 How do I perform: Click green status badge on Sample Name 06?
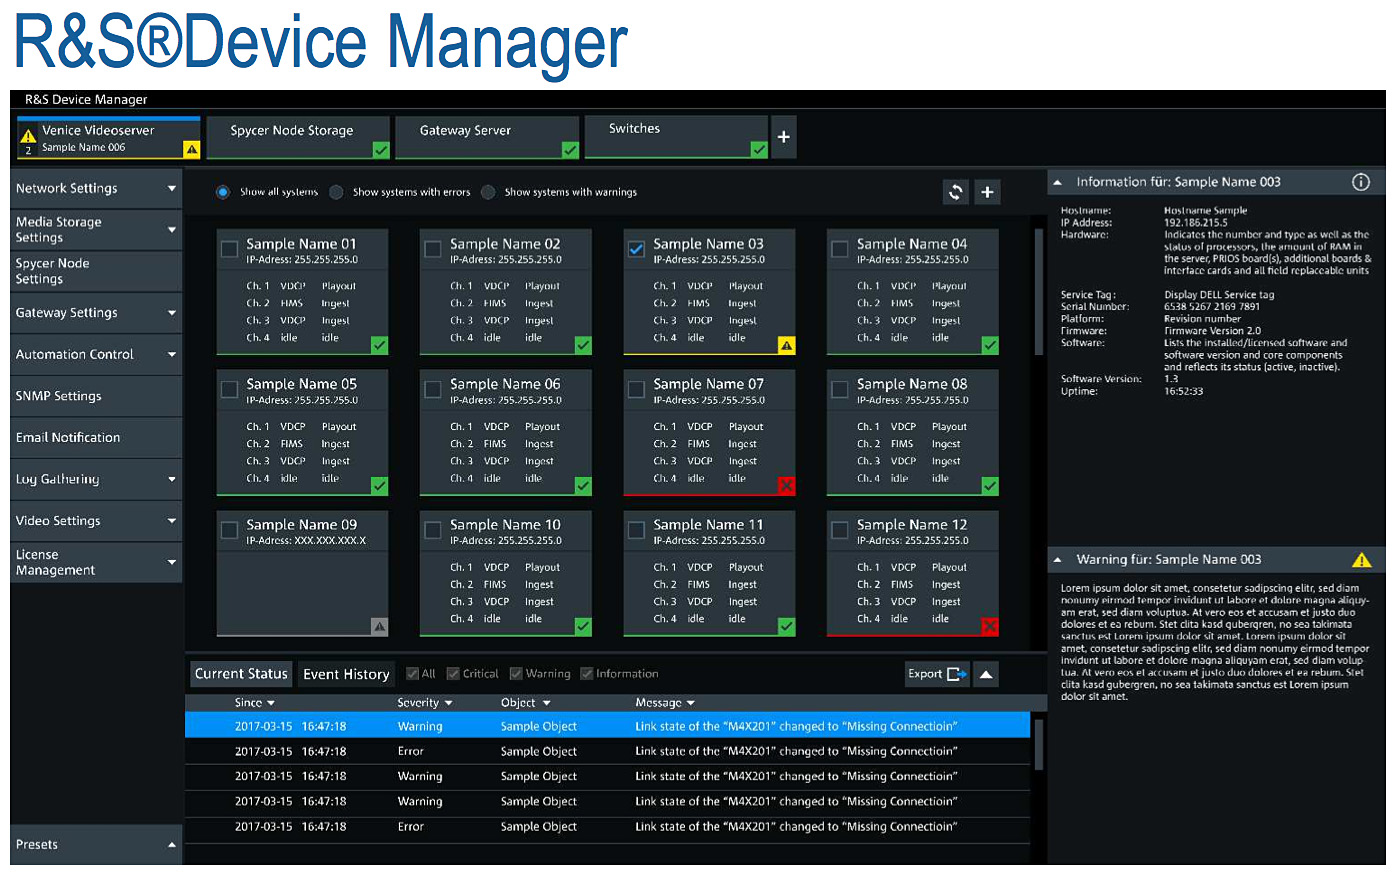(x=583, y=486)
